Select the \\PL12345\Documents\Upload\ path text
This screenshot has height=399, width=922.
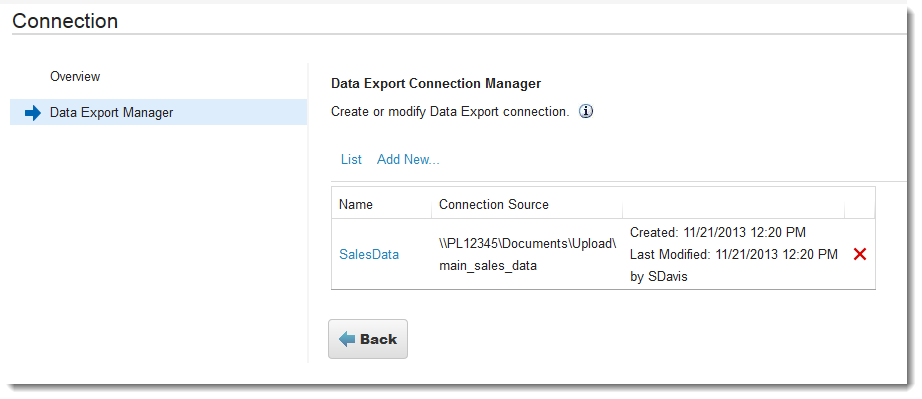coord(527,243)
